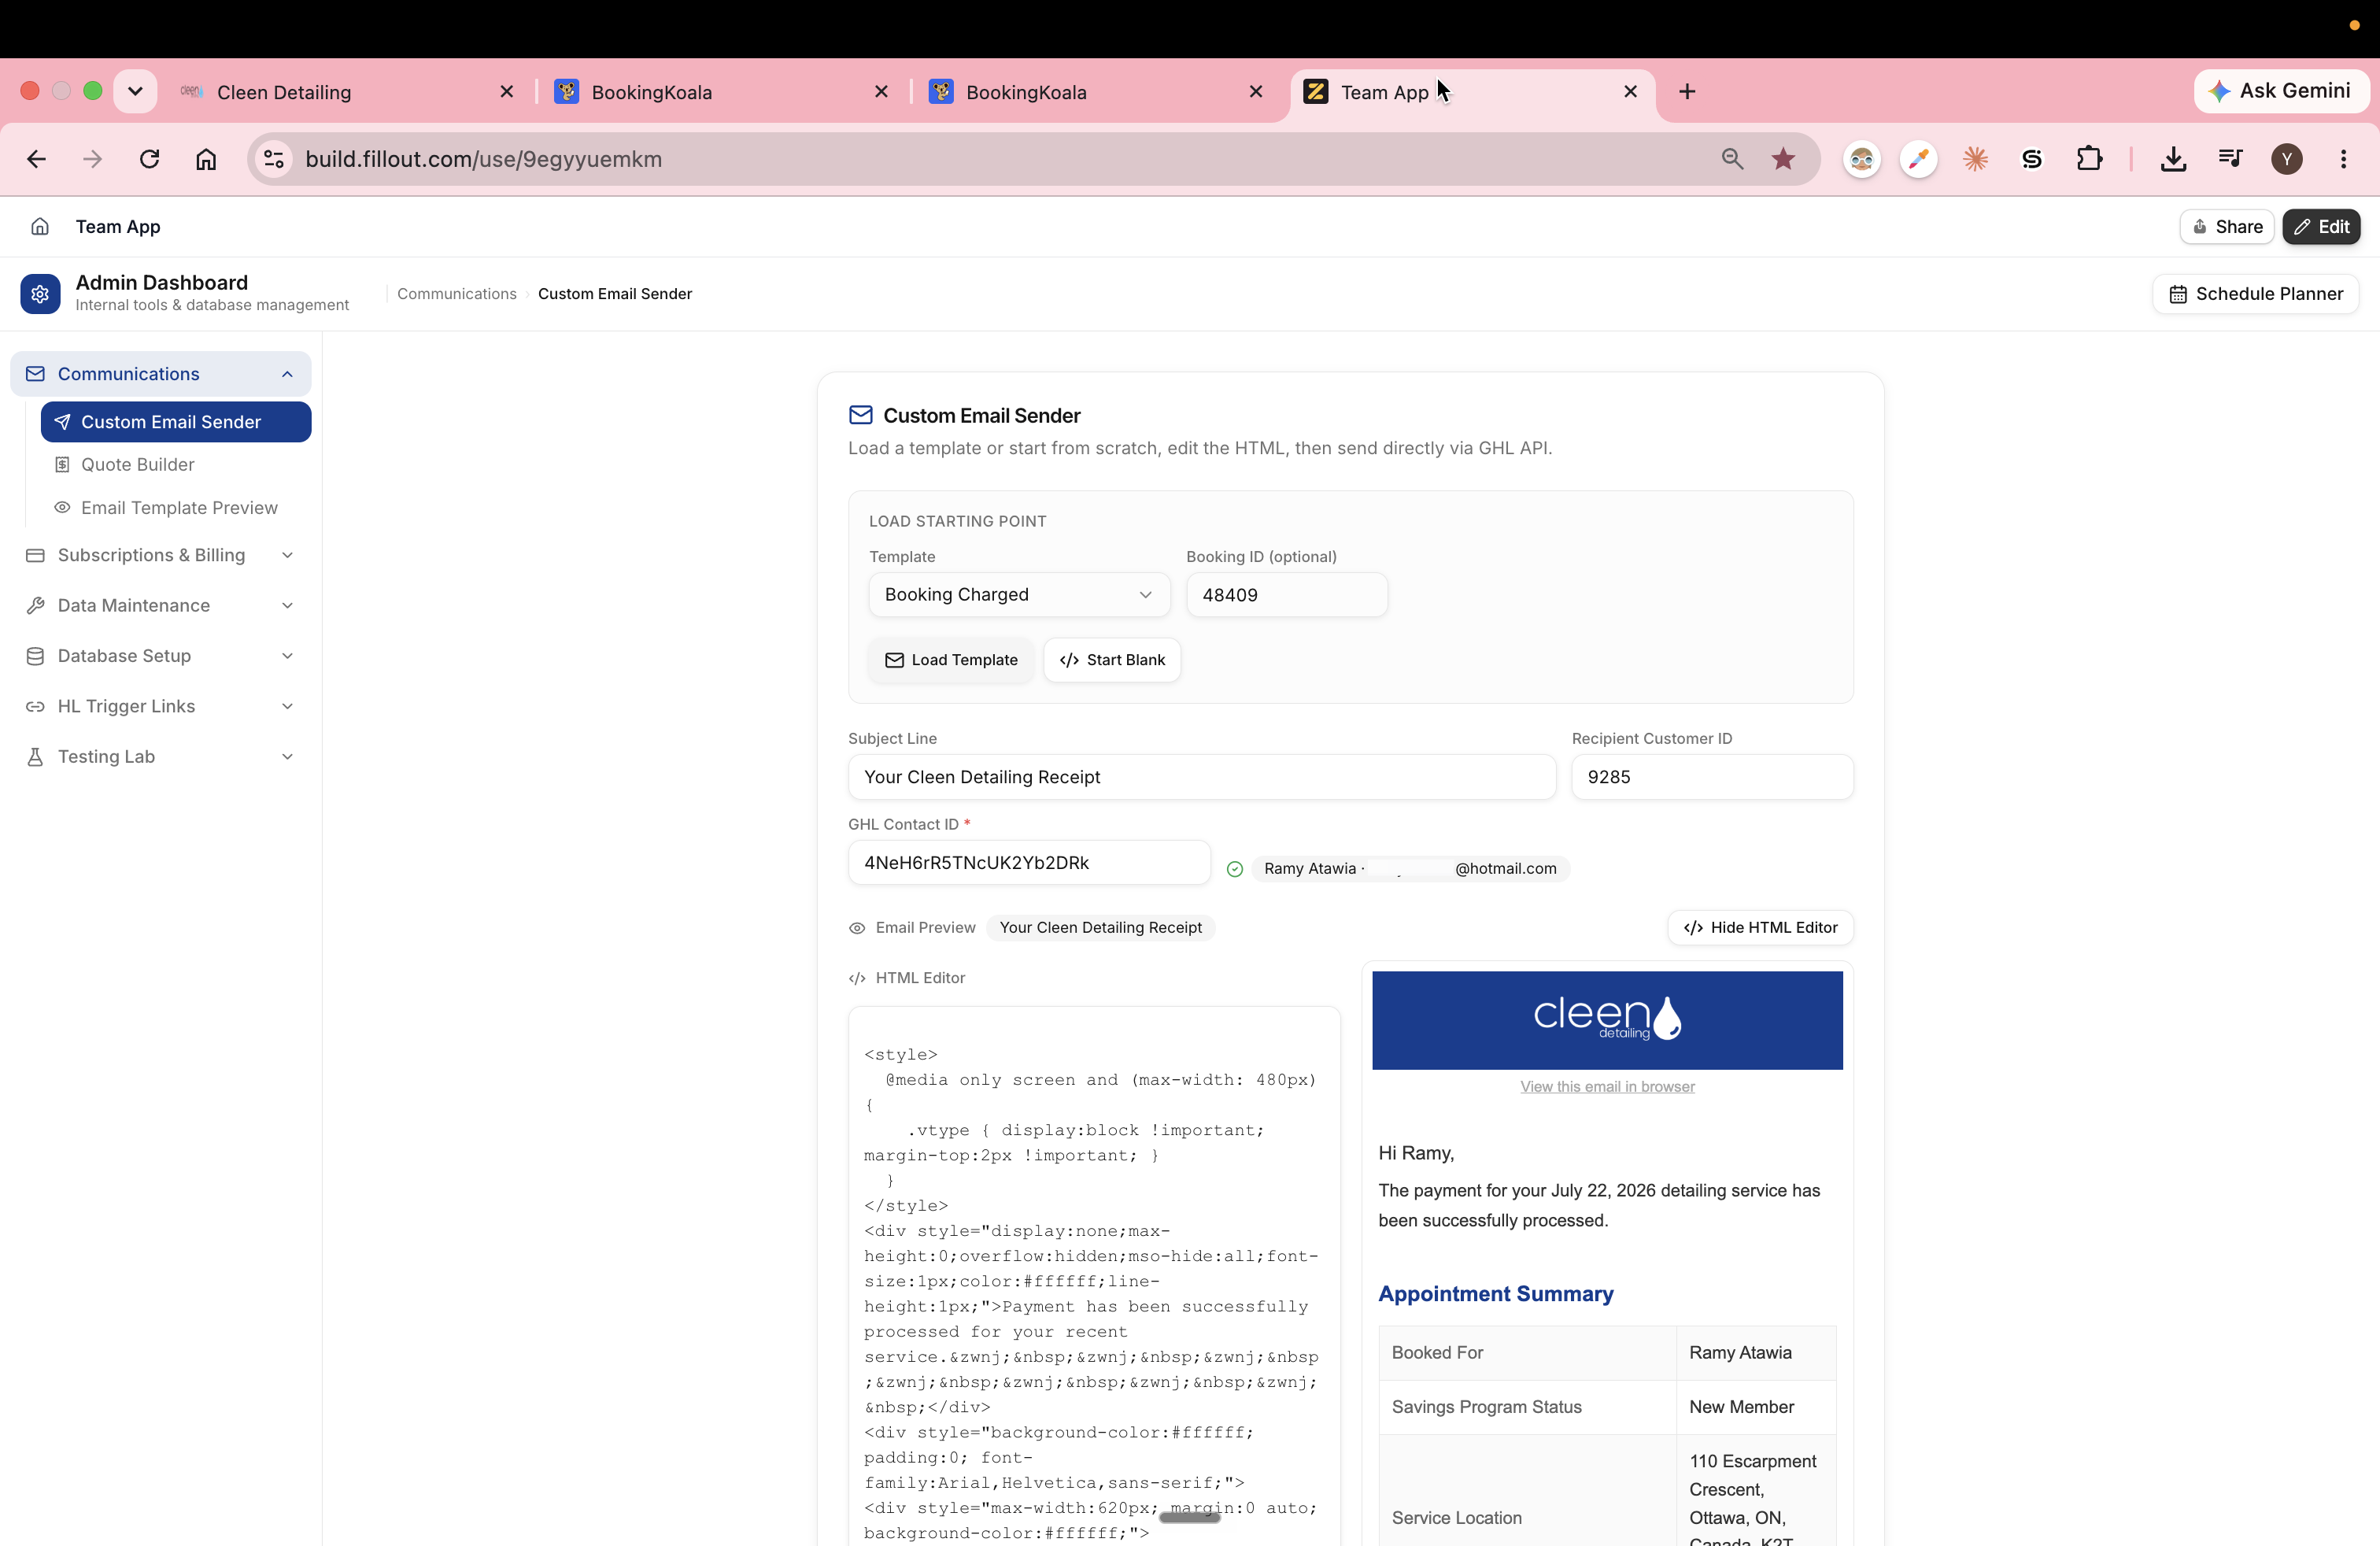
Task: Click the Ramy Atawia contact chip
Action: tap(1410, 869)
